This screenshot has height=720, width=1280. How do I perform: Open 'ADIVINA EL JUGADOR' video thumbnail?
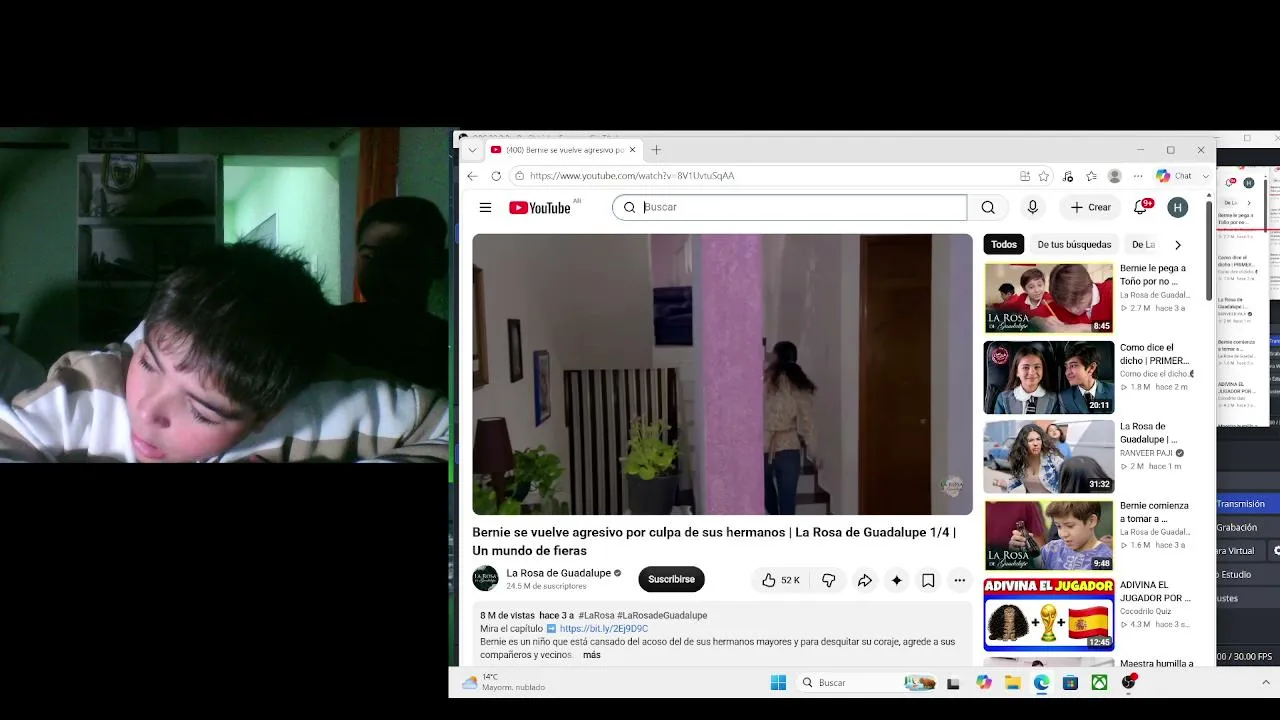pyautogui.click(x=1048, y=614)
